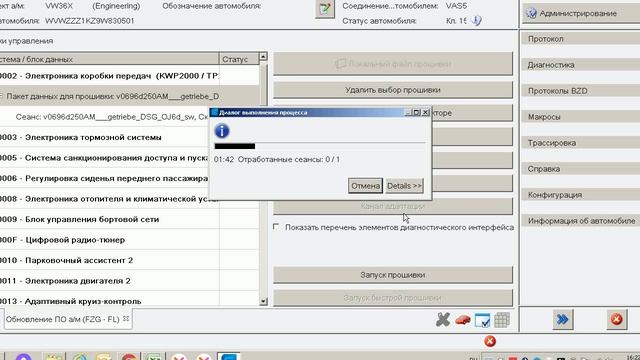The width and height of the screenshot is (640, 360).
Task: Close the Обновление ПО а/м tab
Action: [126, 319]
